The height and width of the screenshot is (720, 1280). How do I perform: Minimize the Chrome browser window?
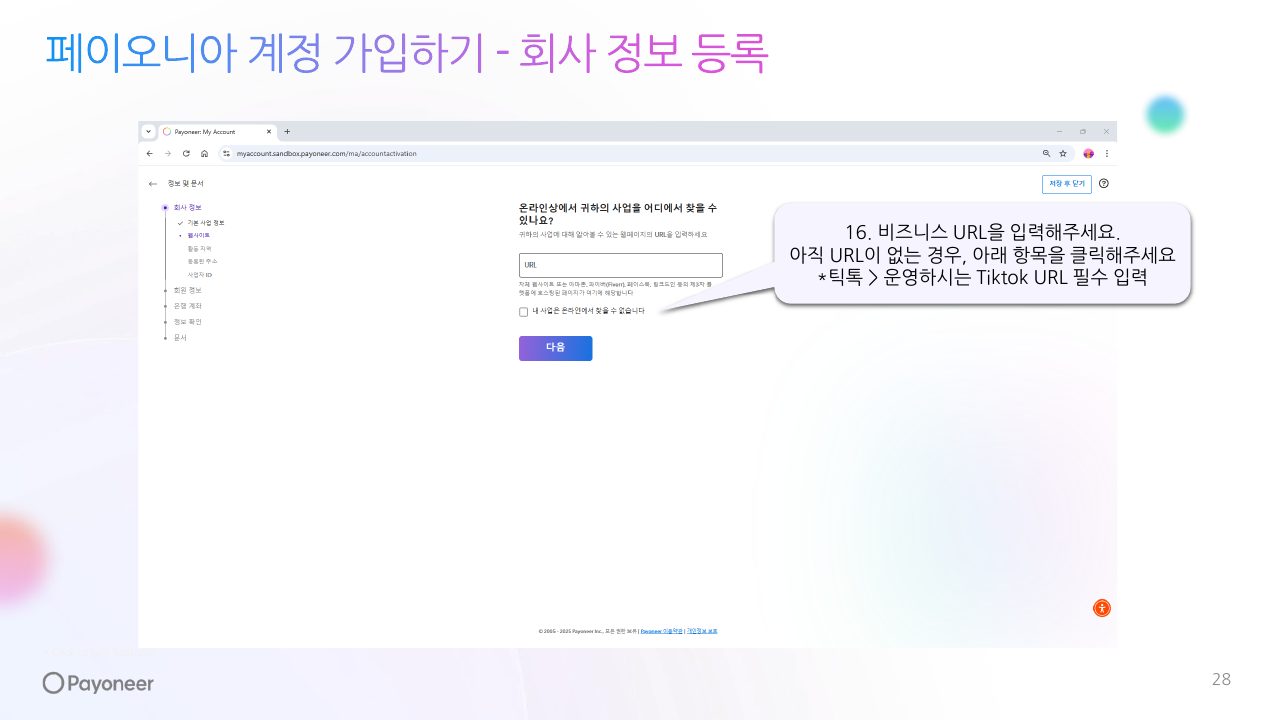(x=1059, y=132)
